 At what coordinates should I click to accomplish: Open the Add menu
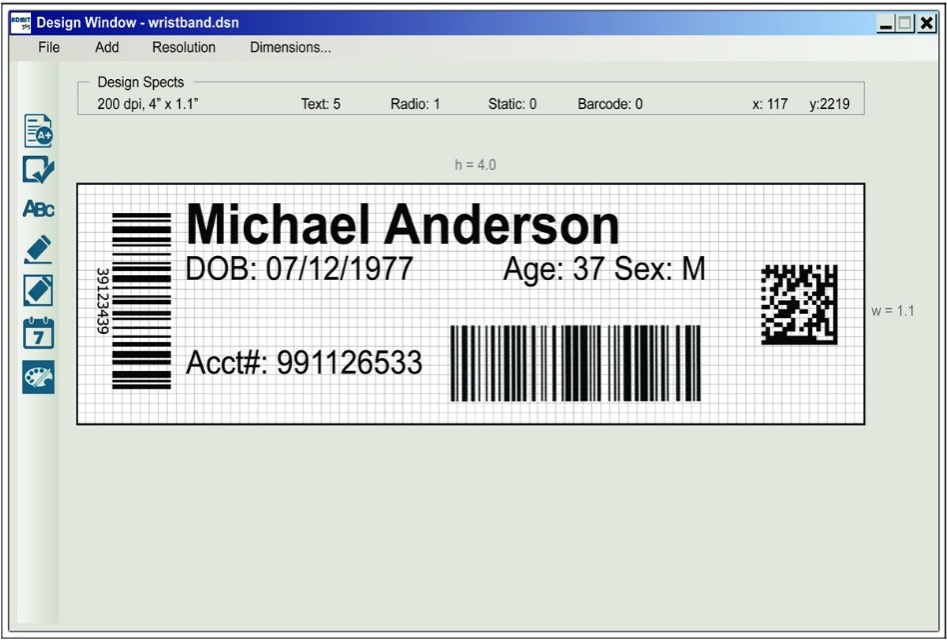[106, 46]
